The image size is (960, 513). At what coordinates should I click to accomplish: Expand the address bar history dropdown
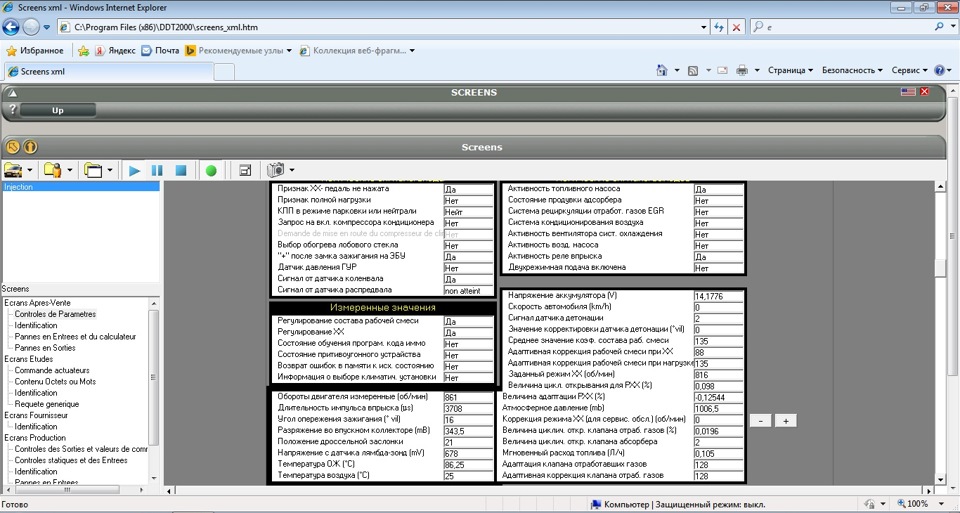point(703,28)
